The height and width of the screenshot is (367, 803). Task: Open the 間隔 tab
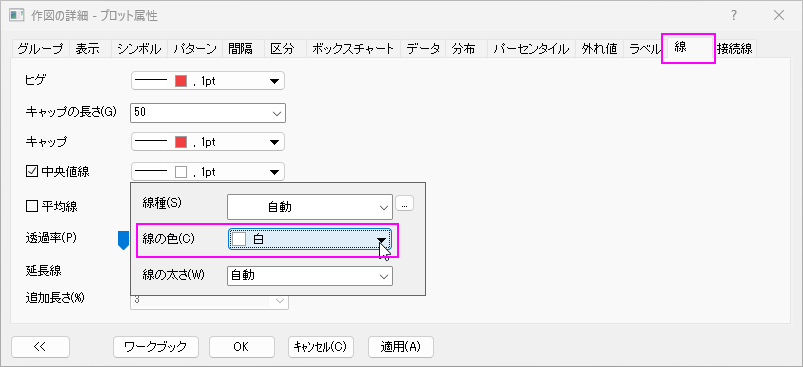tap(243, 49)
